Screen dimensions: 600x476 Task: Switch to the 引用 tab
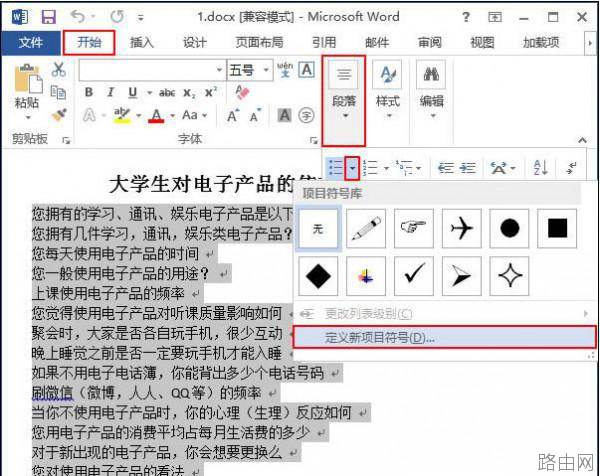324,42
